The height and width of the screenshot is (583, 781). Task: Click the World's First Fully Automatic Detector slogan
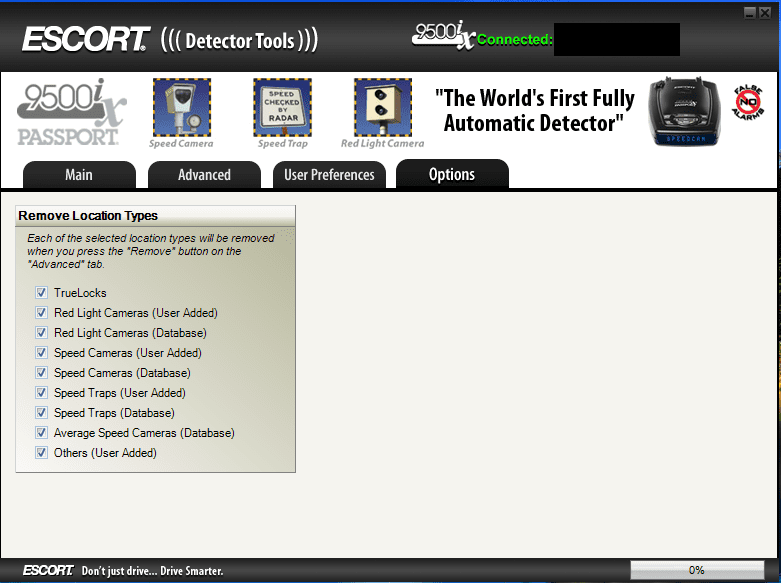(534, 111)
